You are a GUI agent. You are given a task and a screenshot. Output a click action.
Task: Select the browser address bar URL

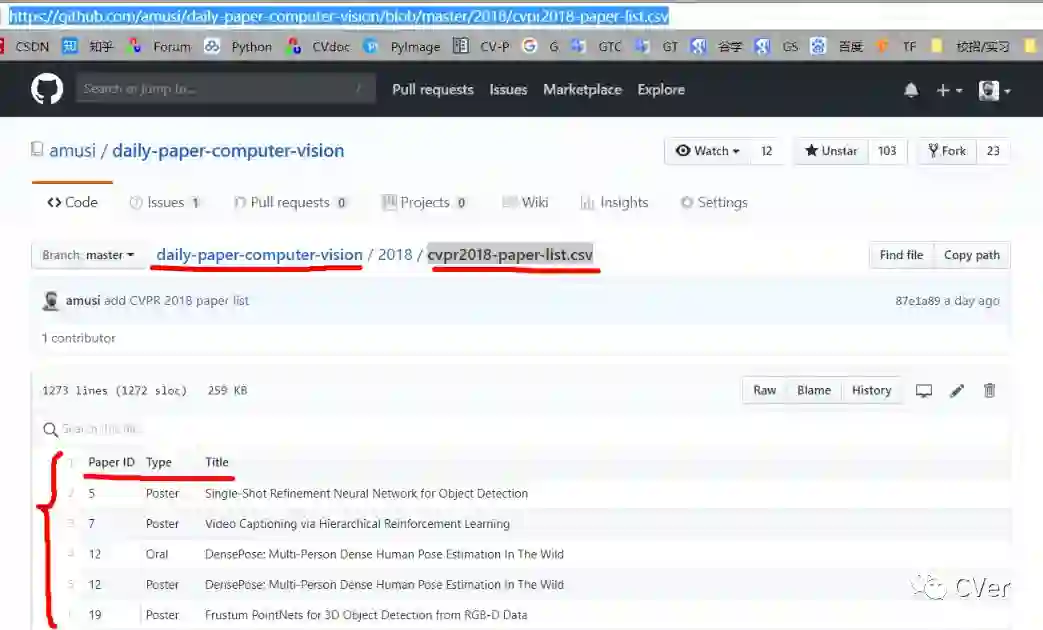(x=339, y=16)
